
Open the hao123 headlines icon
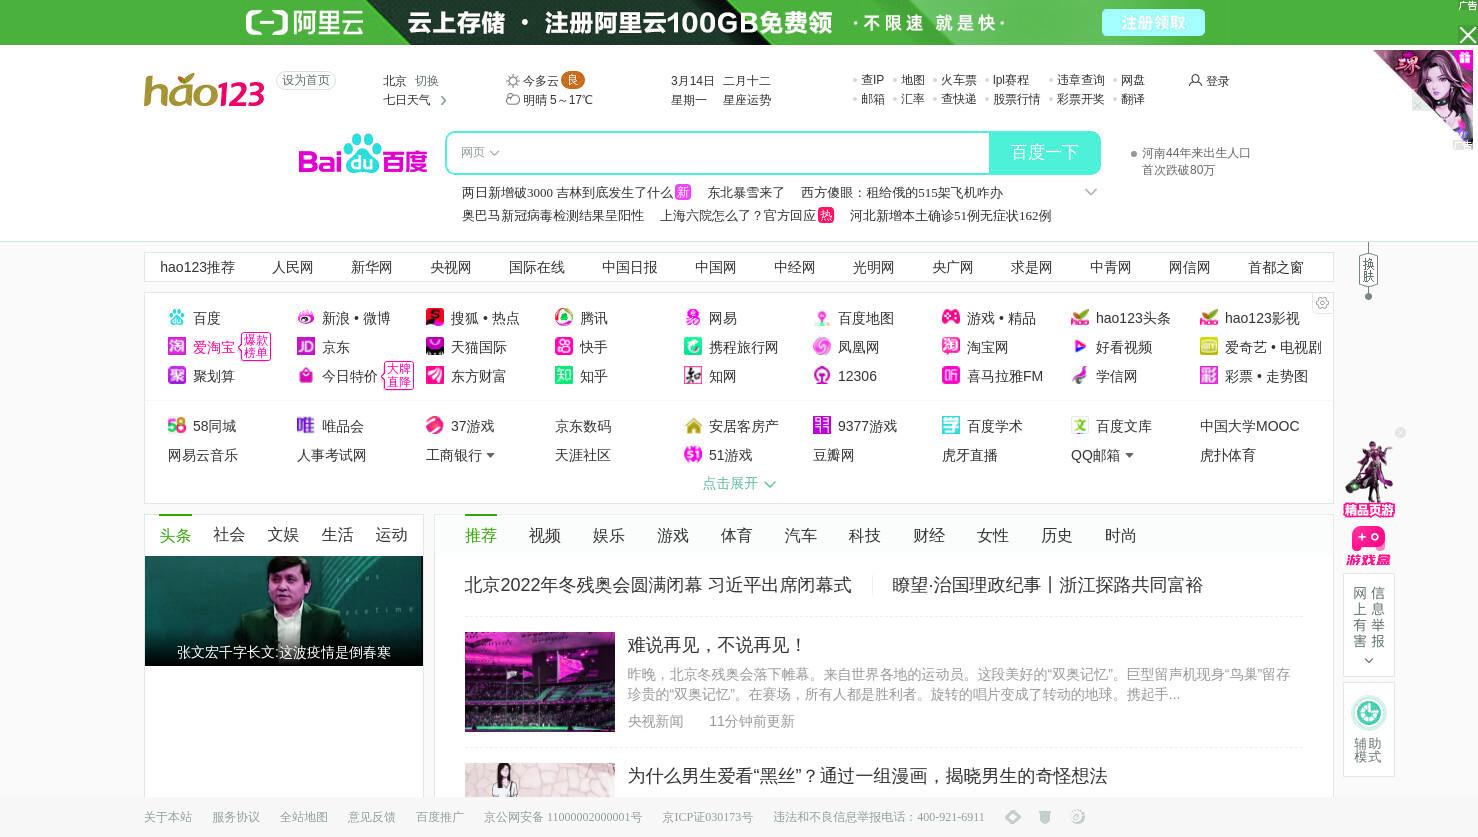tap(1080, 318)
